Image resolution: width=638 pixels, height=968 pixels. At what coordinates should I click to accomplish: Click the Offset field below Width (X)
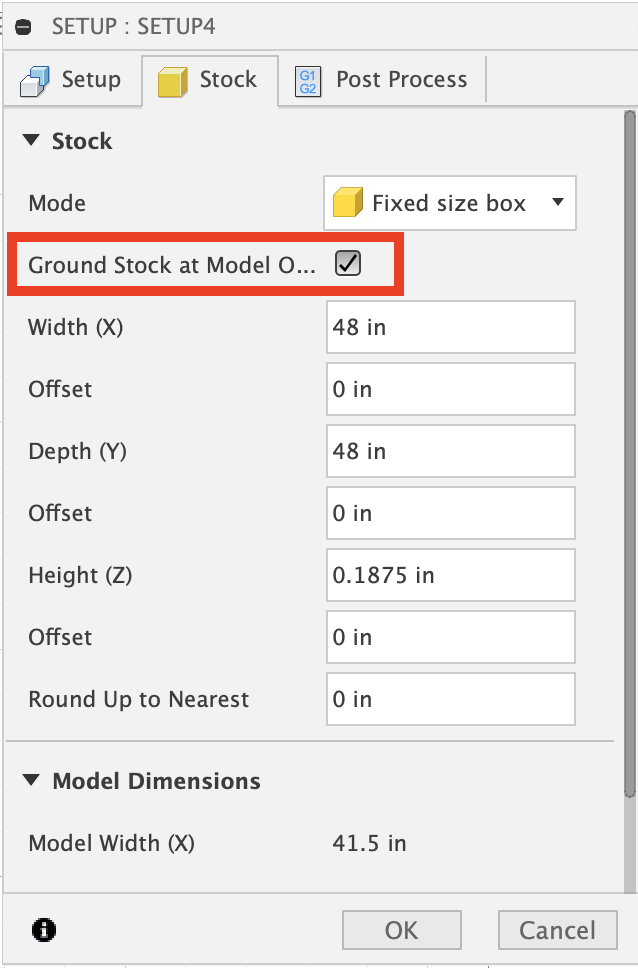pyautogui.click(x=450, y=389)
